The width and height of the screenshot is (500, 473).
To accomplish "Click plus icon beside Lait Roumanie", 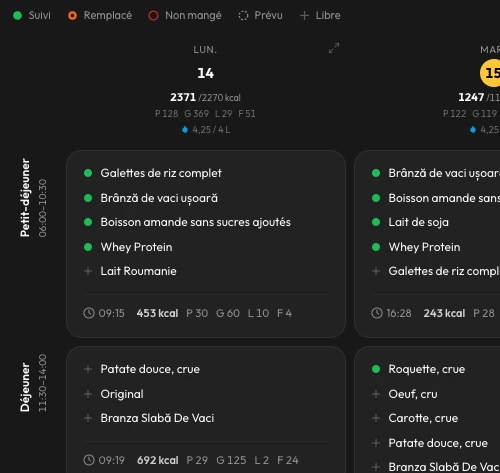I will point(88,271).
